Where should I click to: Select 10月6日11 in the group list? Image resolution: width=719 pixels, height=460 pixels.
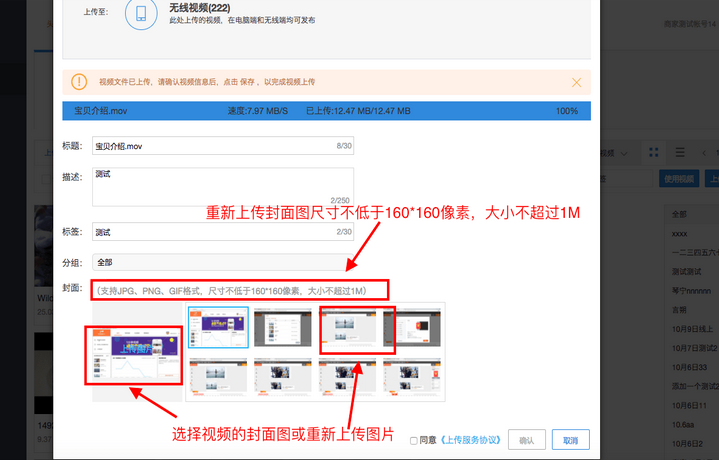(x=690, y=405)
